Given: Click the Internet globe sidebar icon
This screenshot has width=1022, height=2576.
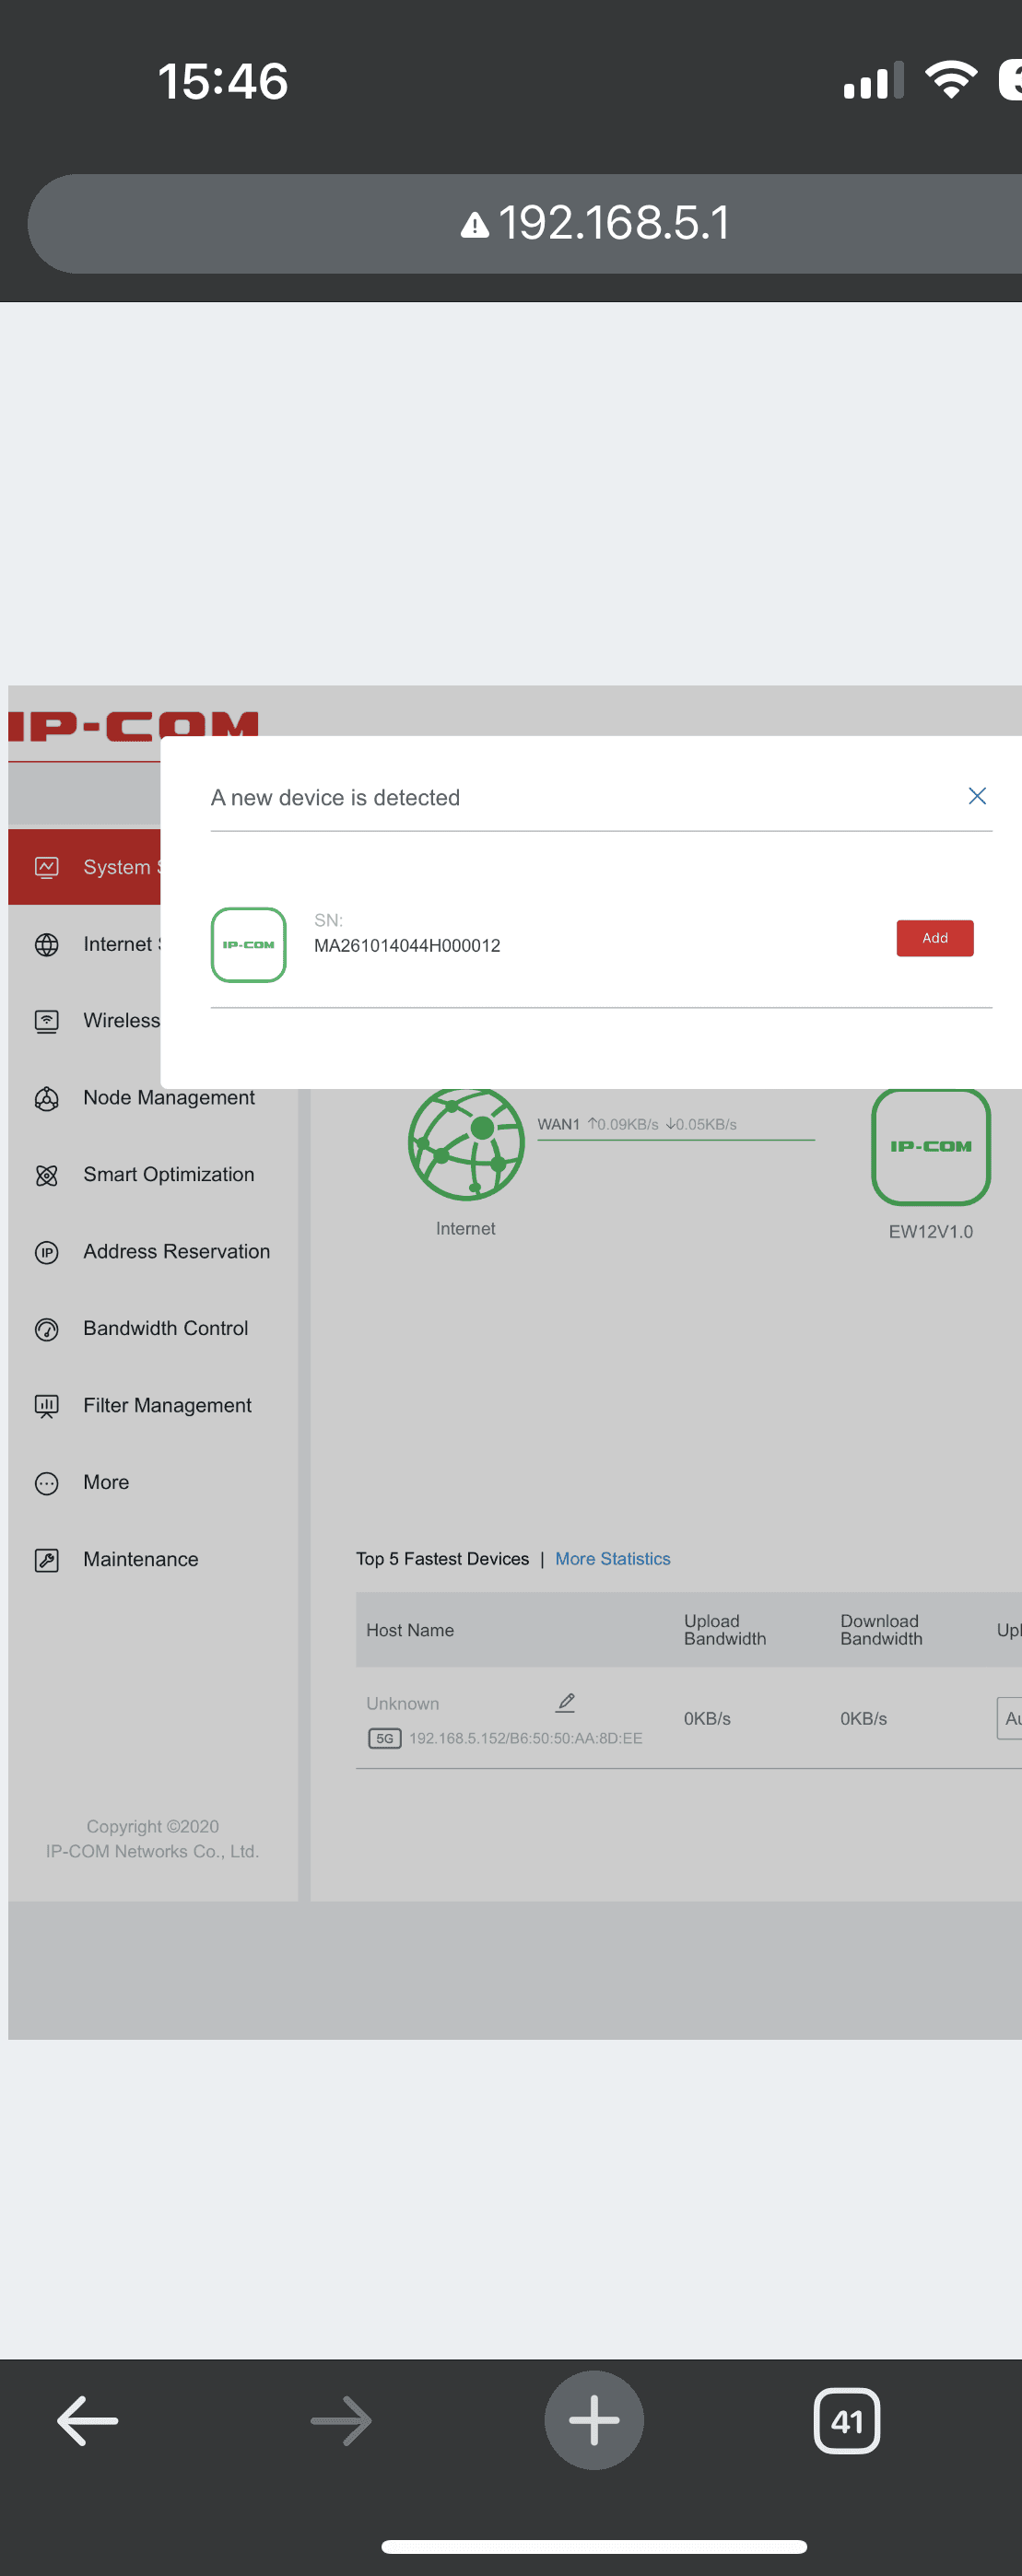Looking at the screenshot, I should click(47, 945).
